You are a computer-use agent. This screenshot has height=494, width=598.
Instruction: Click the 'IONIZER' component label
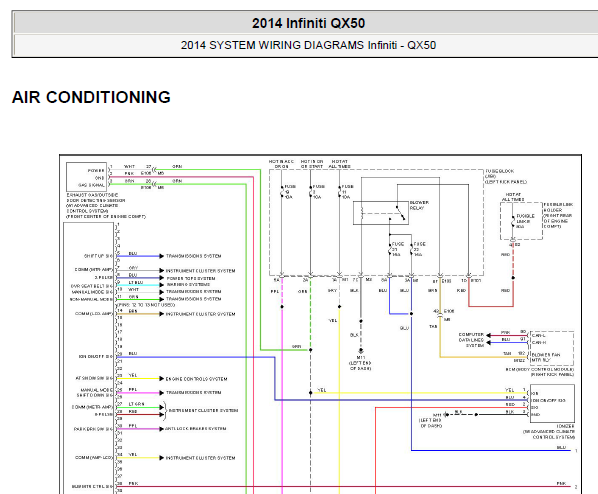565,426
